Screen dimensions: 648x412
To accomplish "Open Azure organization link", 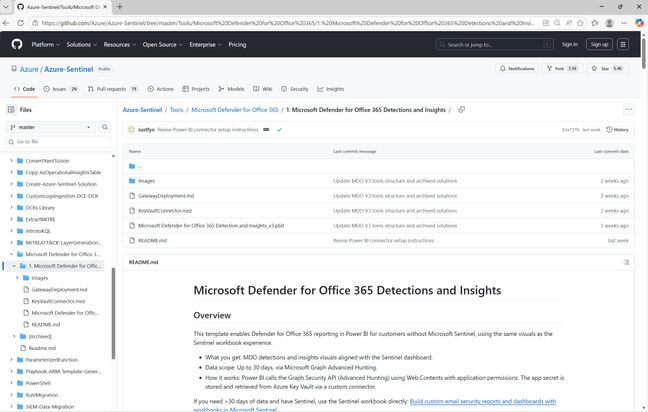I will [x=29, y=69].
